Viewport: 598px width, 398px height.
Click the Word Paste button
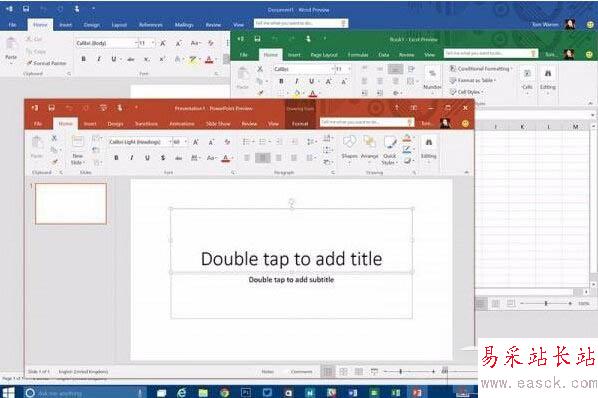pos(11,50)
